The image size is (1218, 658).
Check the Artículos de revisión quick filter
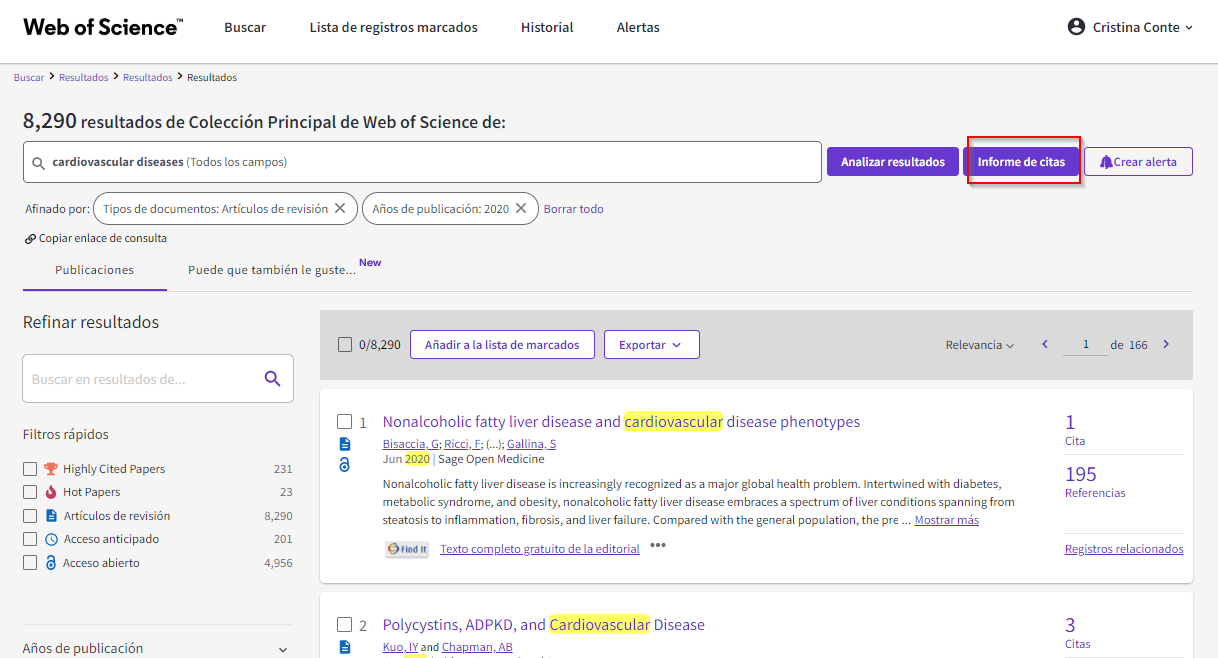(x=30, y=516)
